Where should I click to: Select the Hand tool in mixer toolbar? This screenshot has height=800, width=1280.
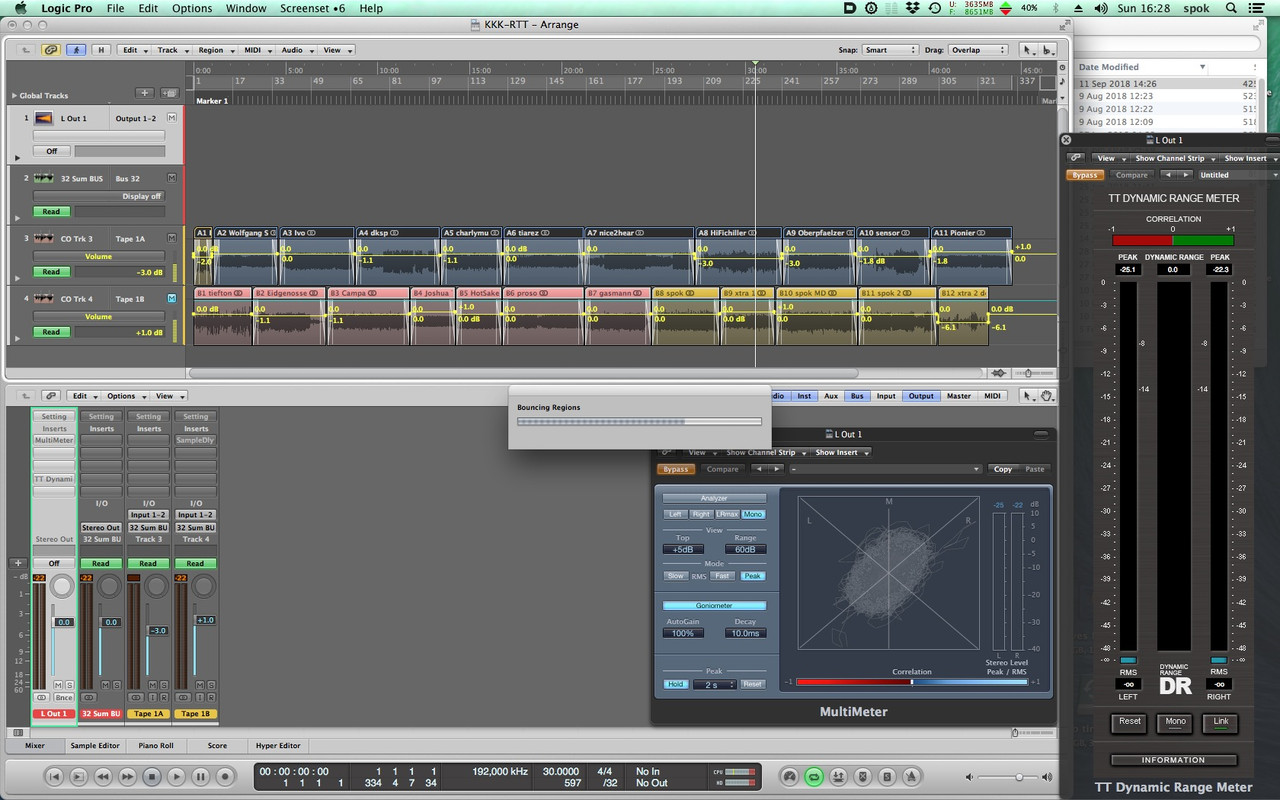(x=1047, y=396)
